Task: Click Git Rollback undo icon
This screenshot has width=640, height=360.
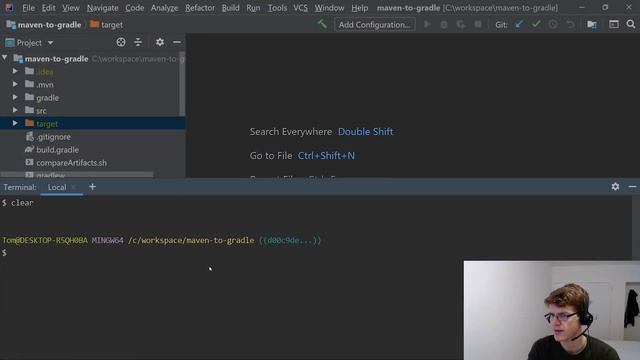Action: click(570, 24)
